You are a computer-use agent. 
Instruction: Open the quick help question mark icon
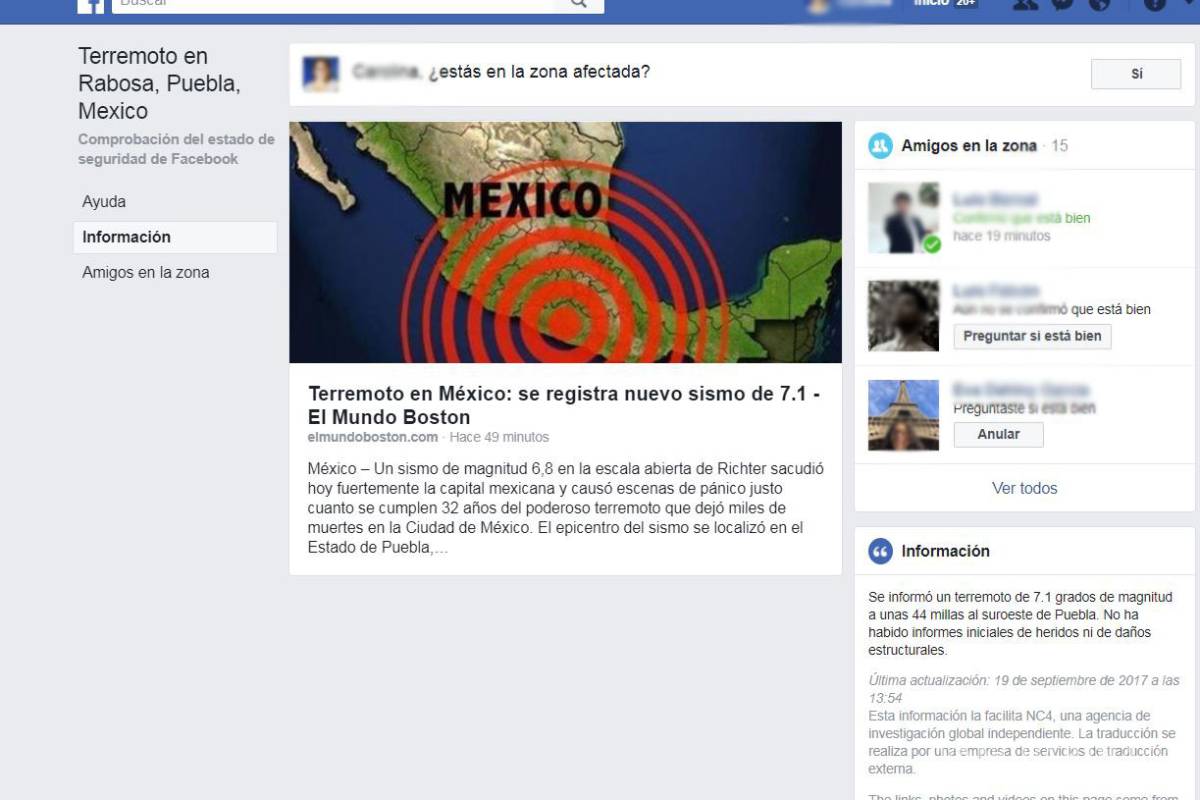pyautogui.click(x=1155, y=5)
